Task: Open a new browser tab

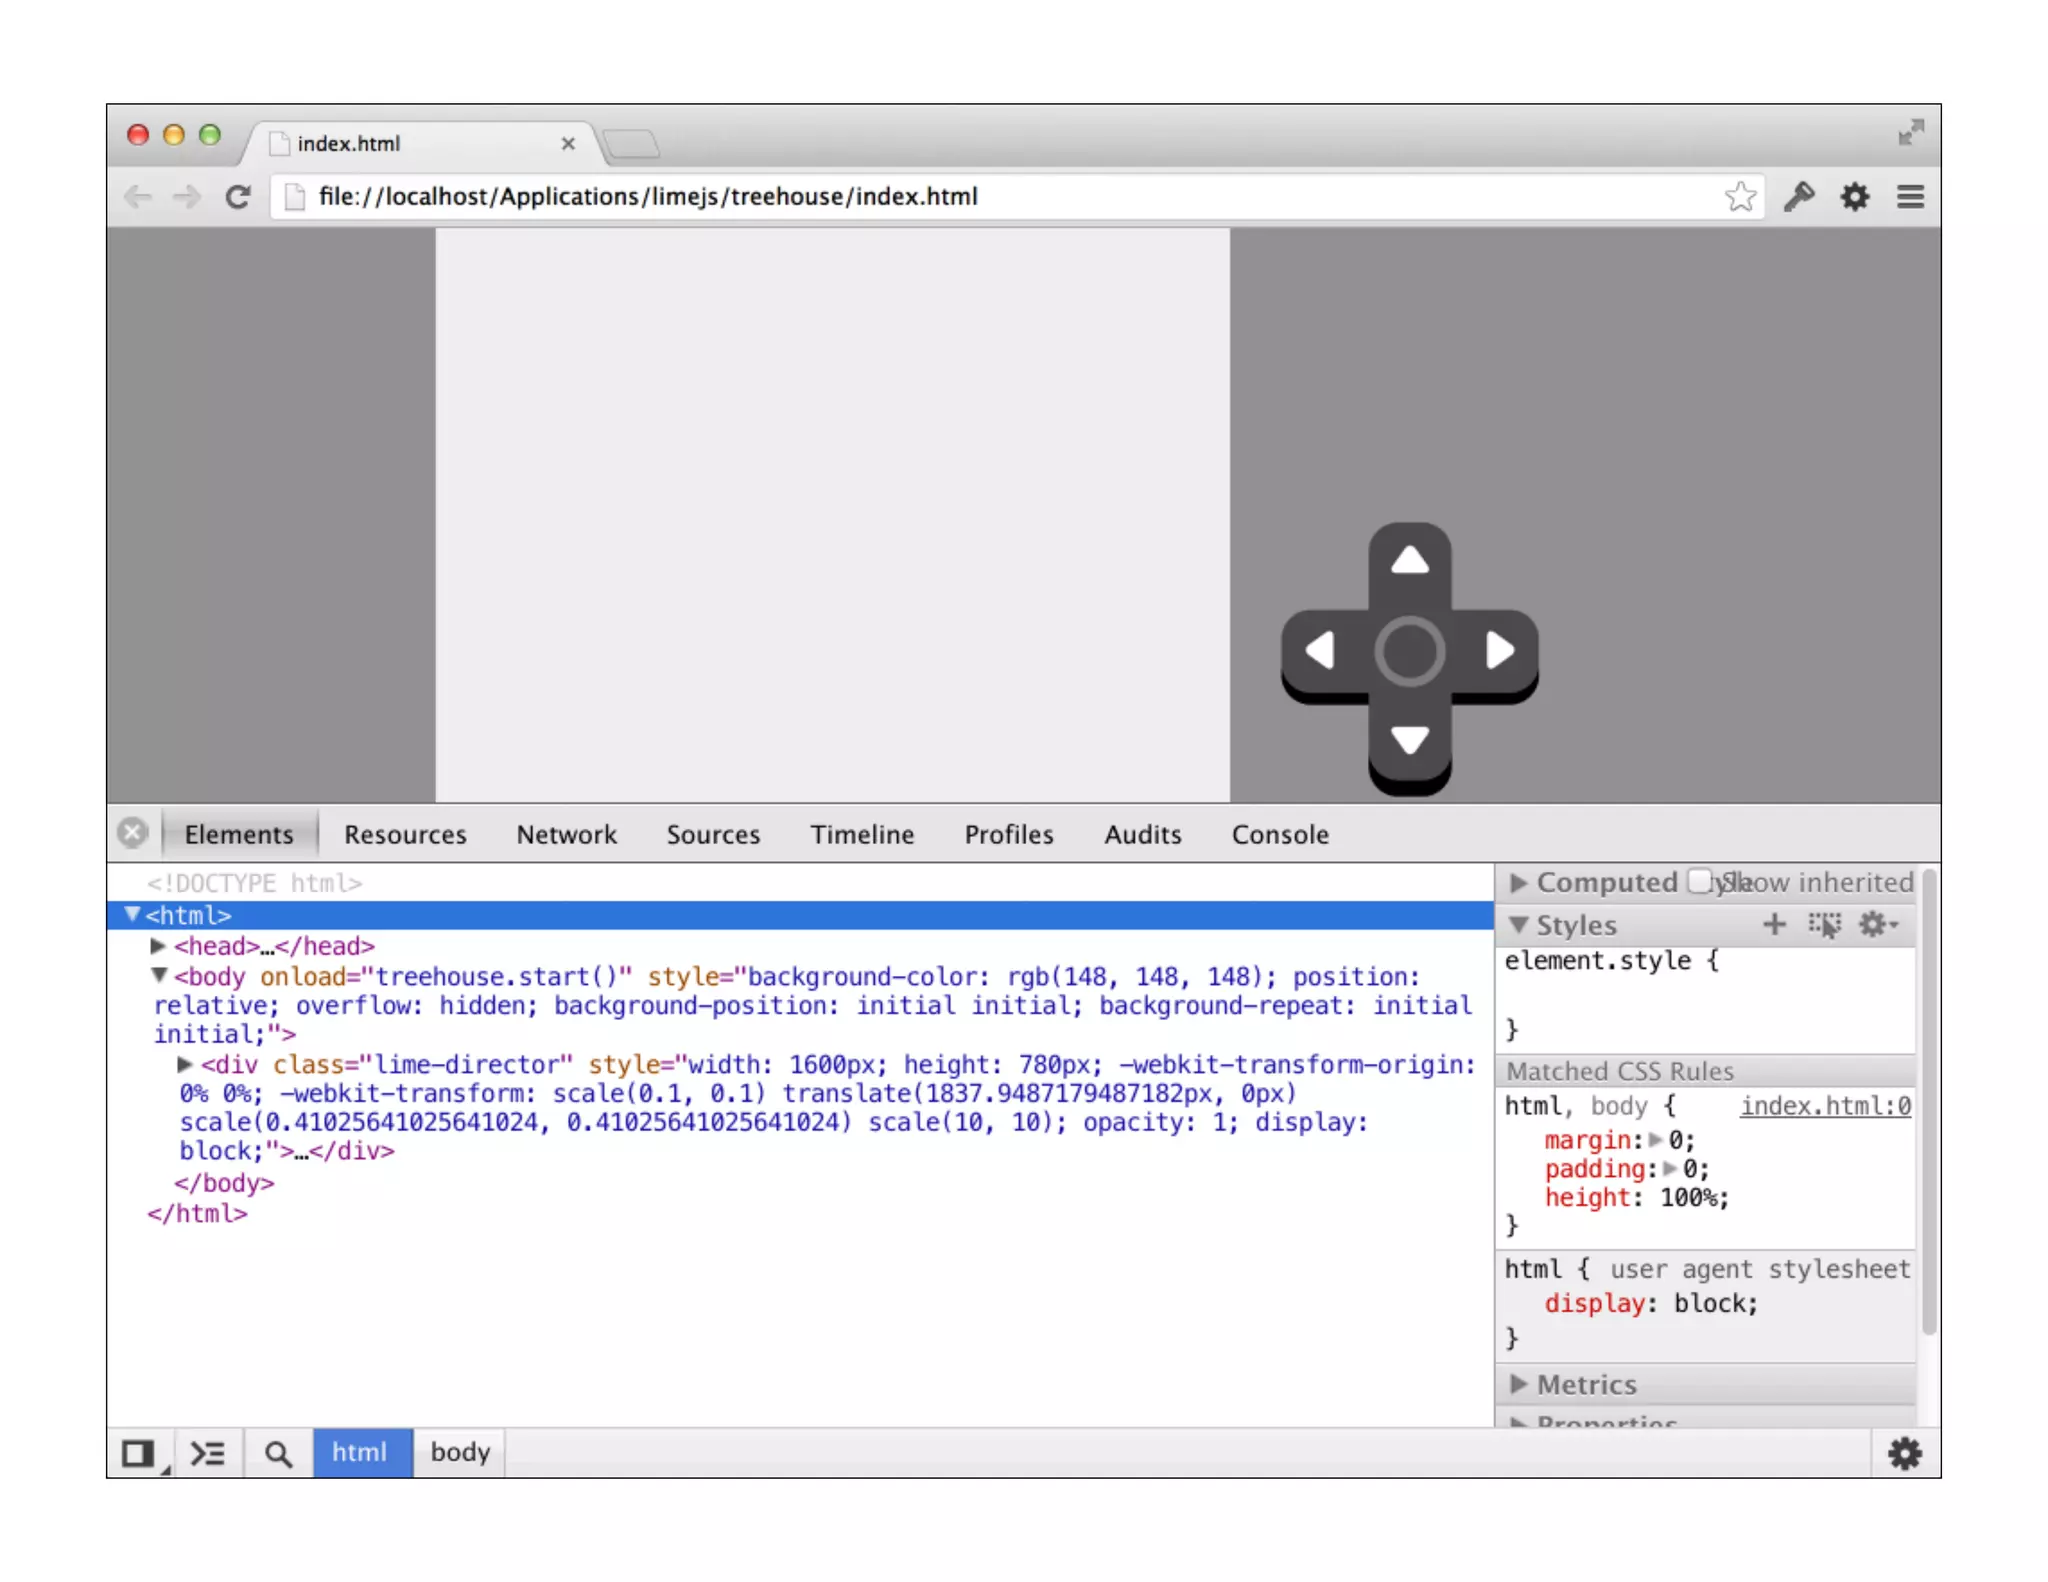Action: point(632,144)
